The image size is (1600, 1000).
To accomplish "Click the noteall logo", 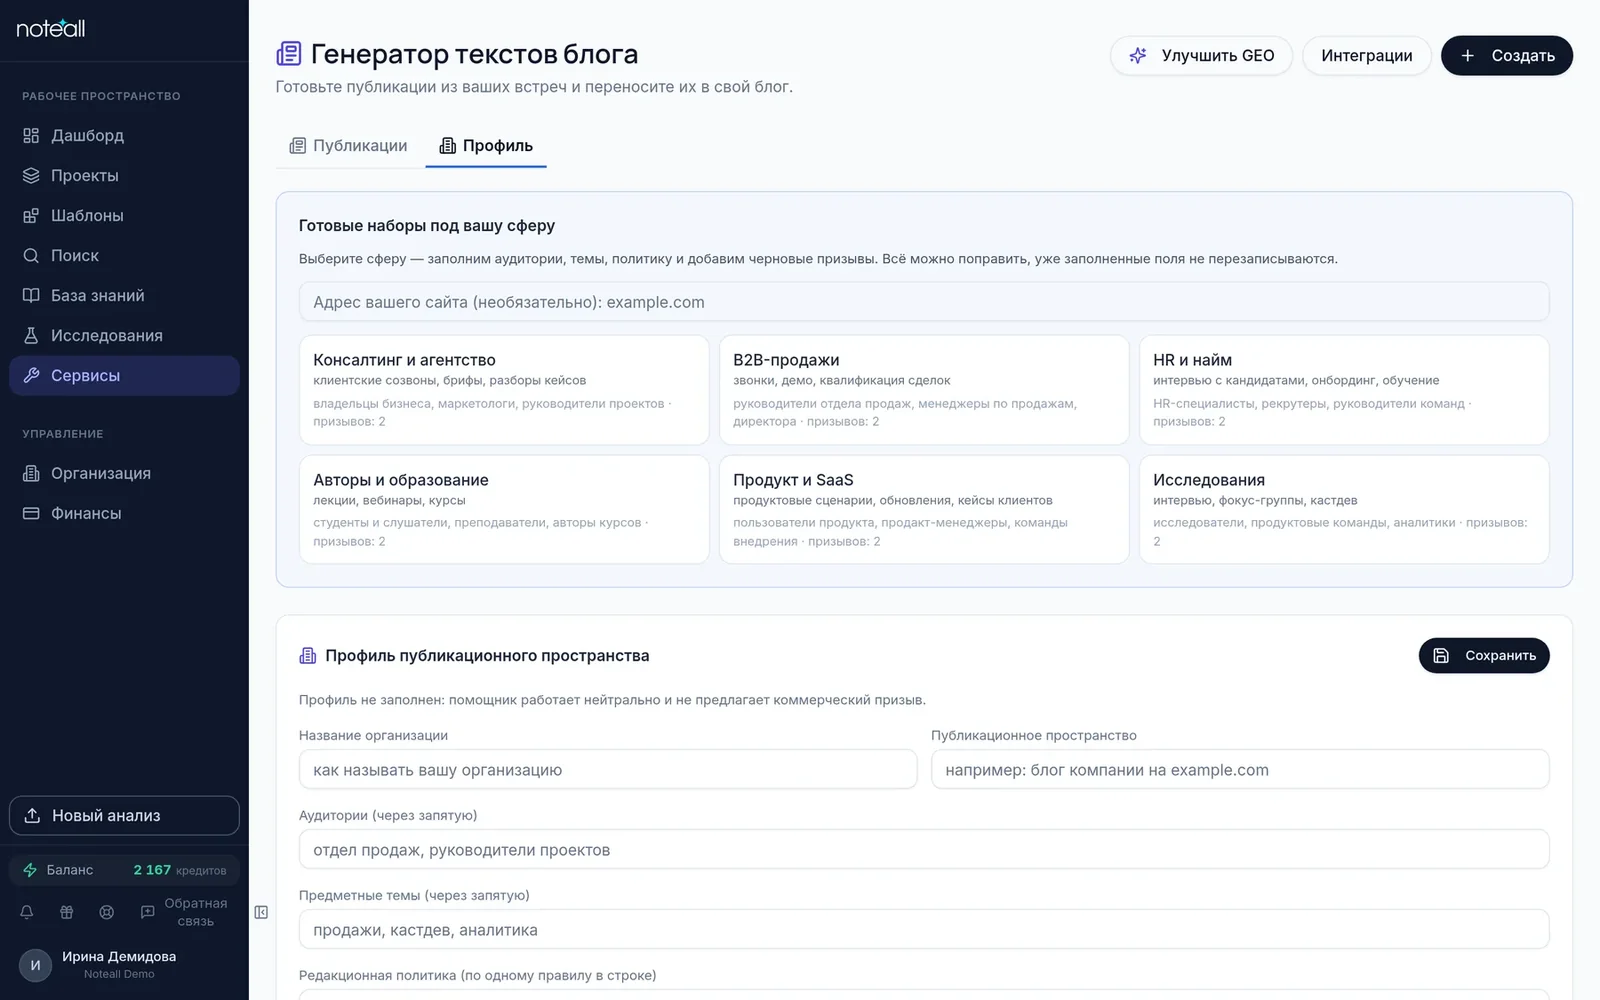I will click(51, 28).
